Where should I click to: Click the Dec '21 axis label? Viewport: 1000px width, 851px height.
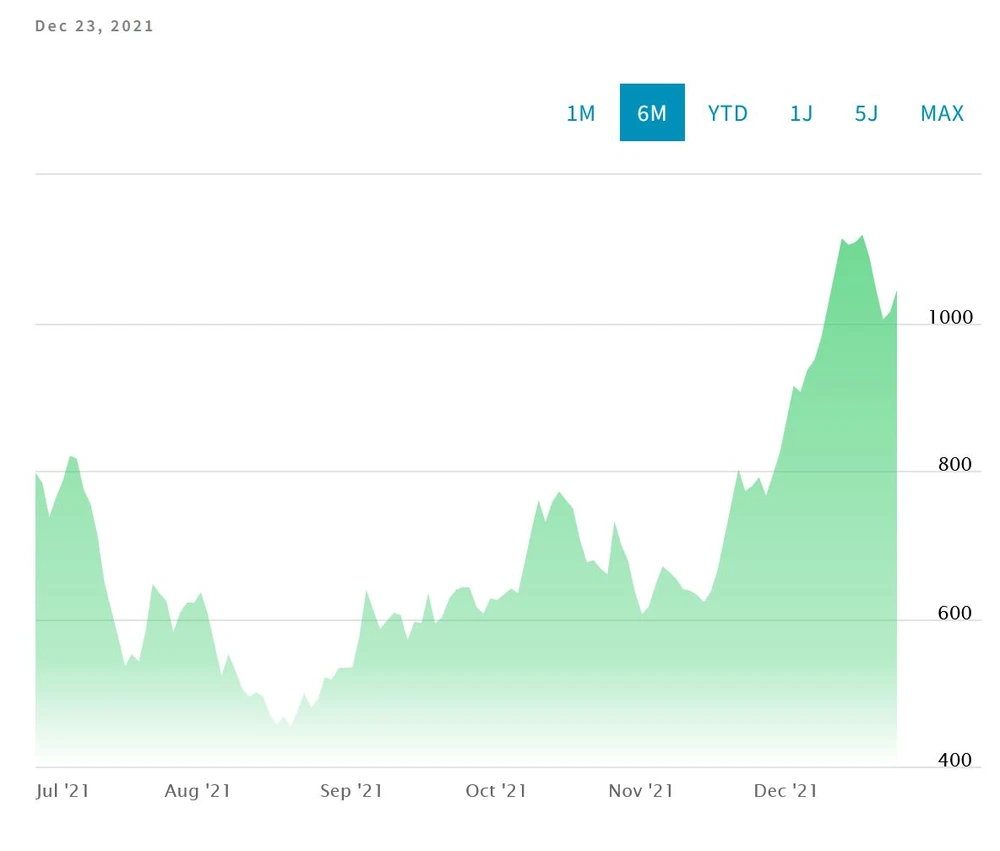(786, 791)
